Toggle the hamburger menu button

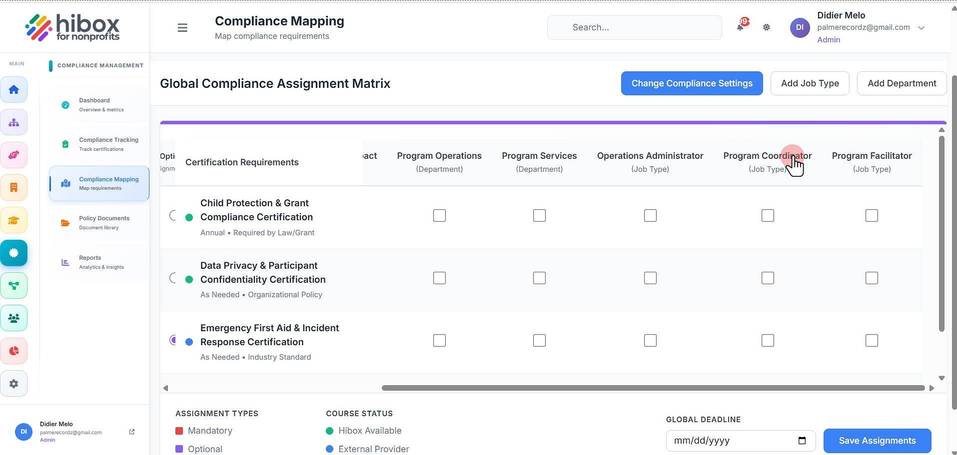(x=182, y=27)
